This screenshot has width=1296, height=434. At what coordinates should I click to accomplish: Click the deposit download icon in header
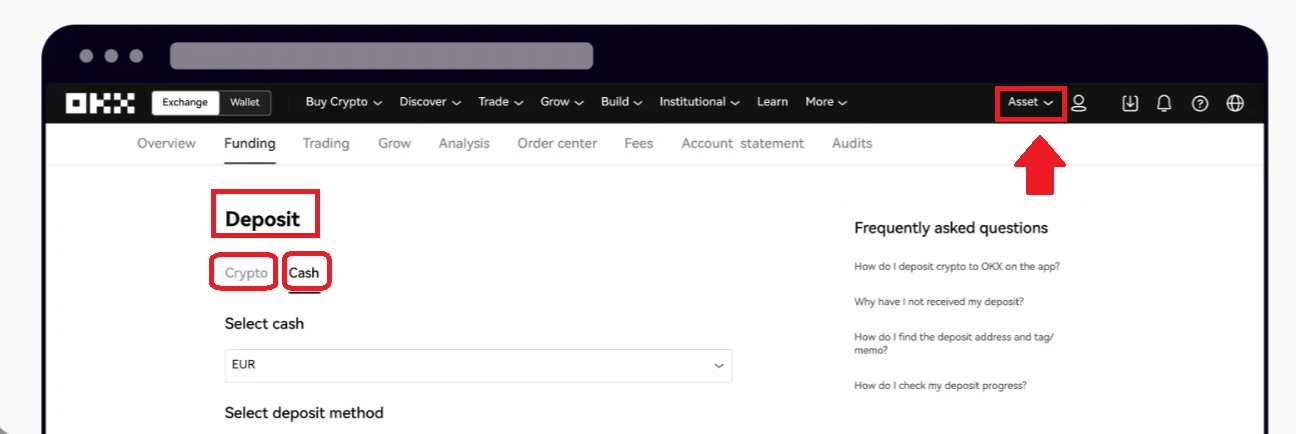1130,103
